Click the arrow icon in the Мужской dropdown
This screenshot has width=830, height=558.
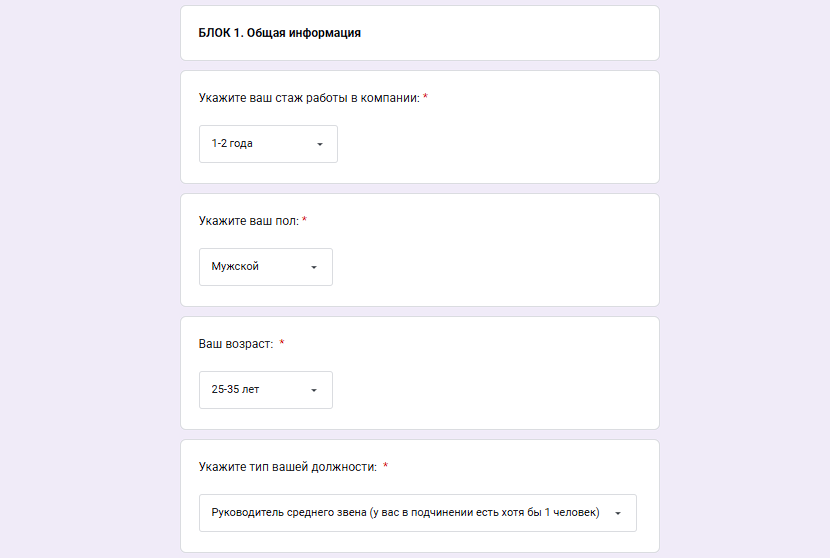(x=314, y=268)
